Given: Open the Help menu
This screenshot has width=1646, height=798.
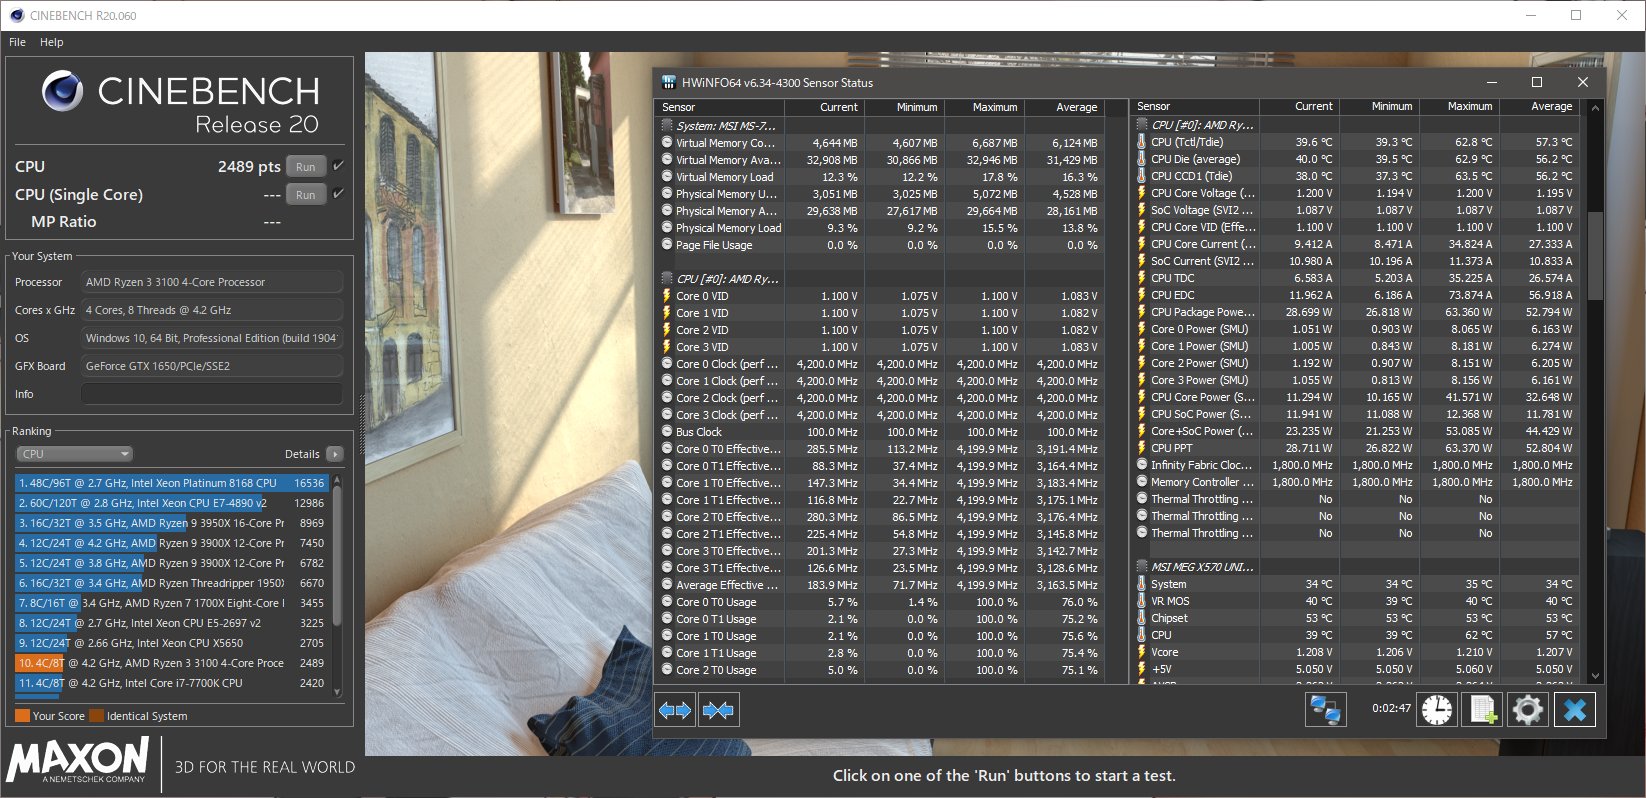Looking at the screenshot, I should point(52,42).
